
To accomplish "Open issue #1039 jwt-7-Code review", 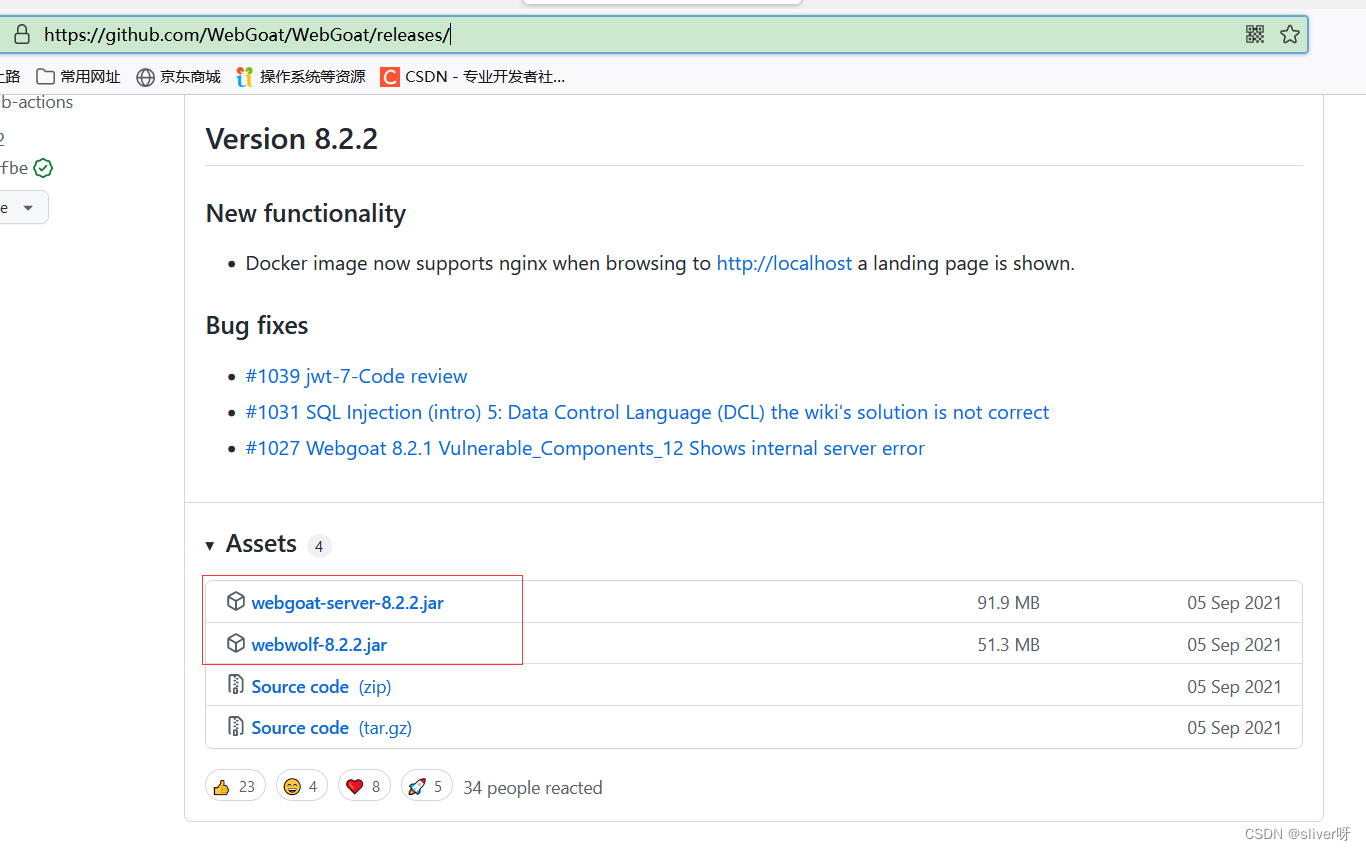I will coord(356,377).
